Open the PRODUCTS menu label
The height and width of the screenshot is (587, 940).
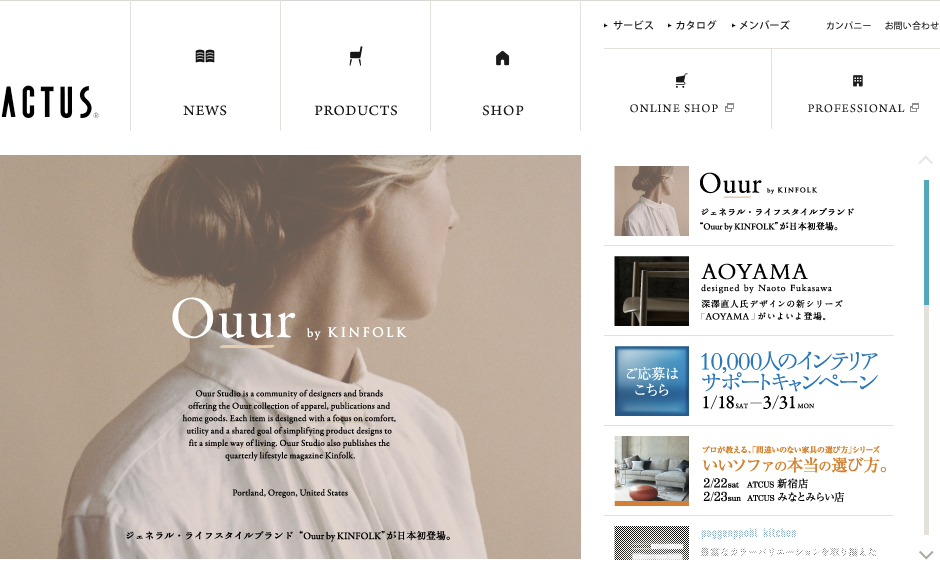point(356,110)
